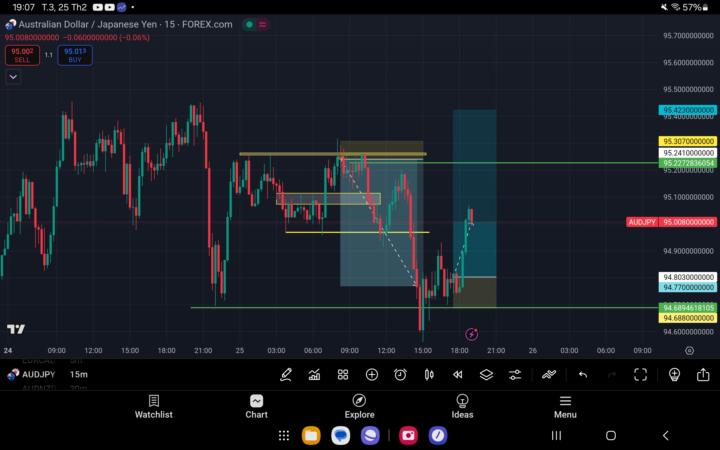Viewport: 720px width, 450px height.
Task: Open the drawing tools pencil icon
Action: (x=286, y=375)
